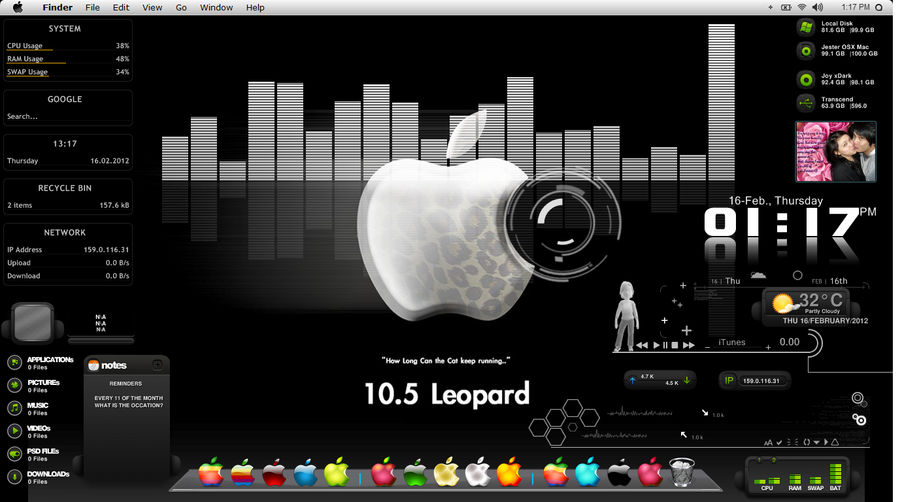Click the menu bar 1:17 PM clock

pyautogui.click(x=855, y=7)
